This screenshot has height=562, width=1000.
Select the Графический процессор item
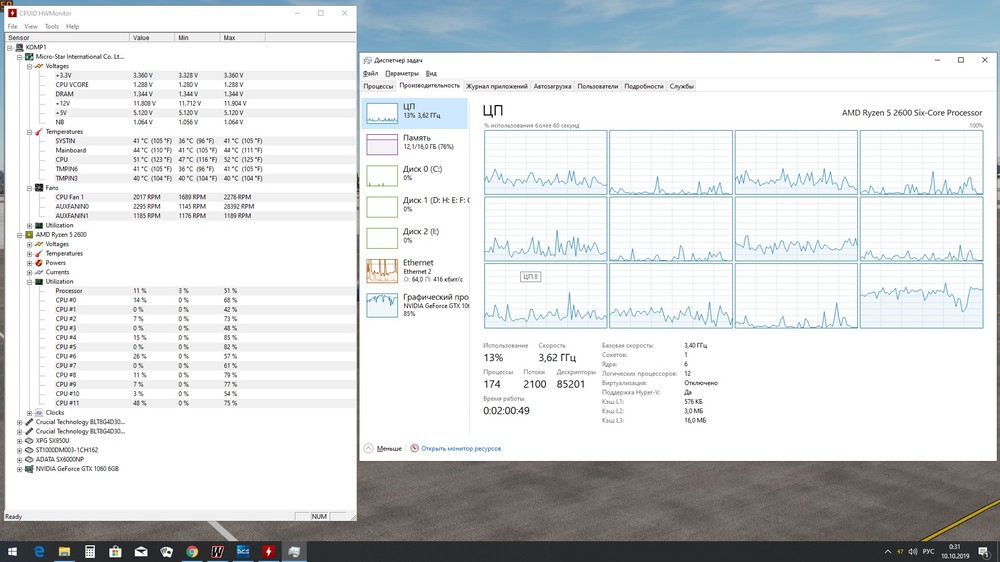(x=415, y=305)
